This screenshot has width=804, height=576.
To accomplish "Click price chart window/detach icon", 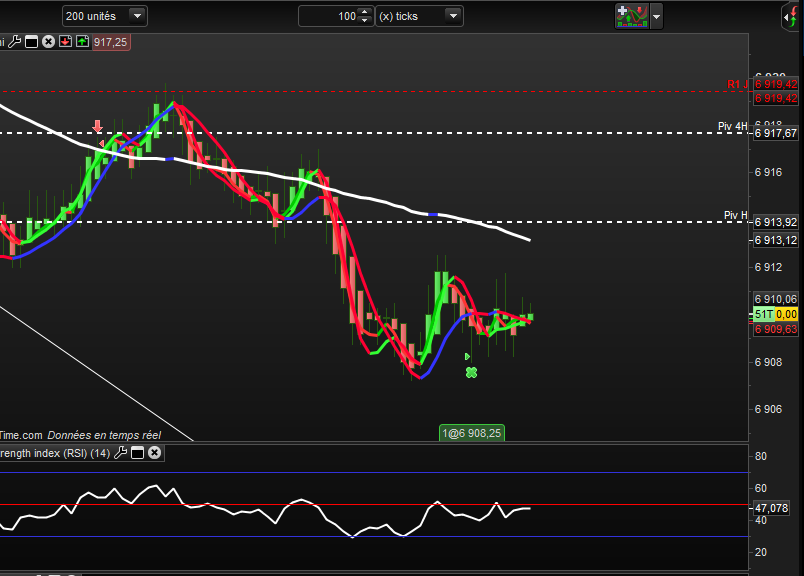I will point(31,42).
